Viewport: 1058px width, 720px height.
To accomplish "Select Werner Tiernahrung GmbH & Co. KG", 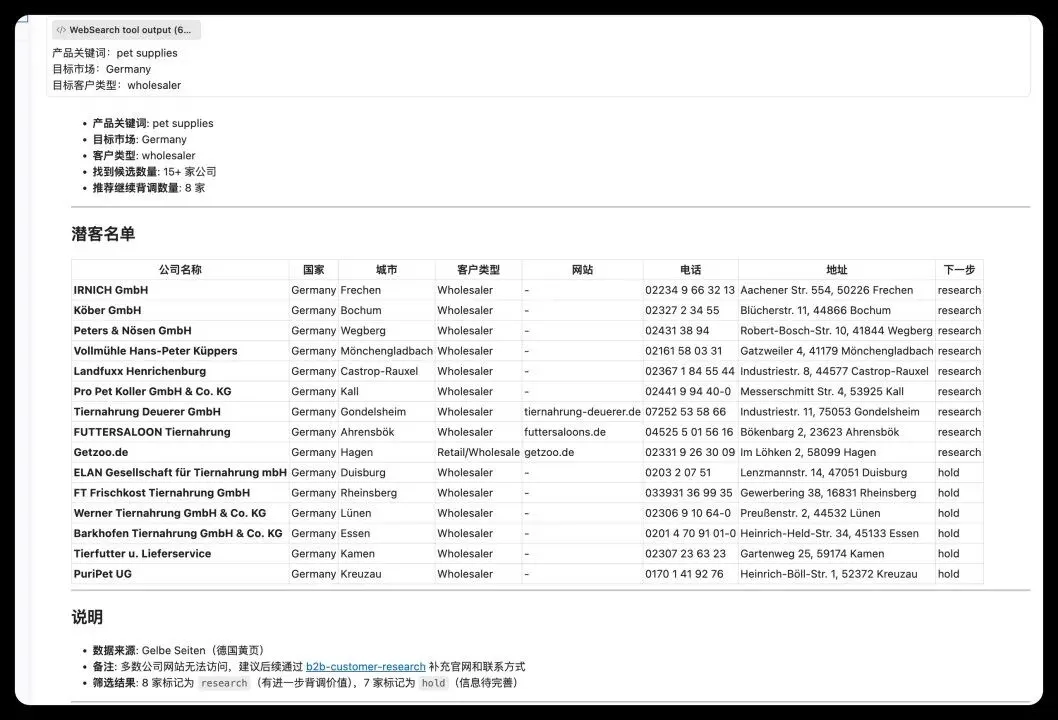I will tap(170, 513).
